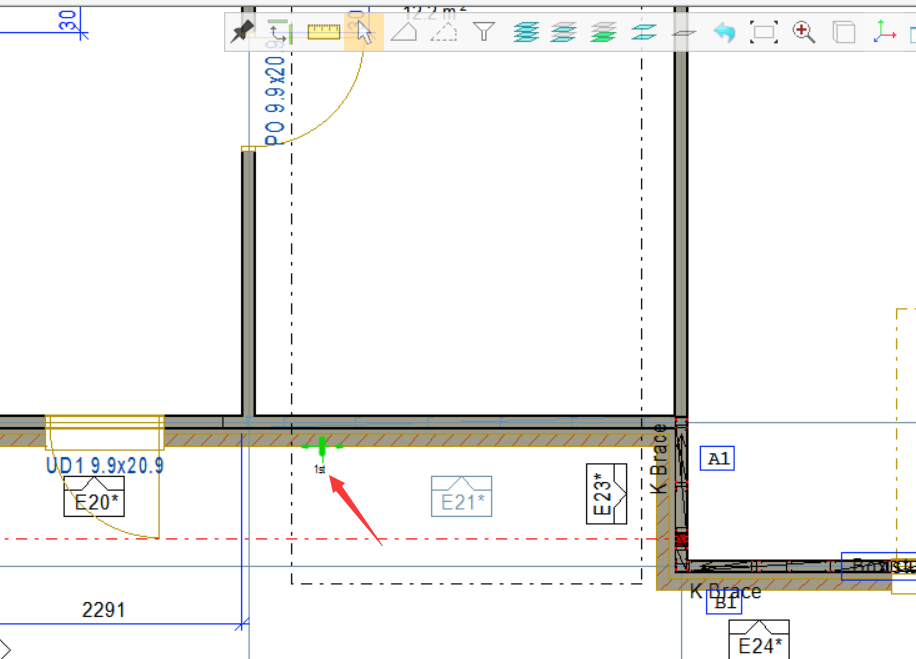Select the E24* elevation marker
This screenshot has width=916, height=659.
(759, 640)
